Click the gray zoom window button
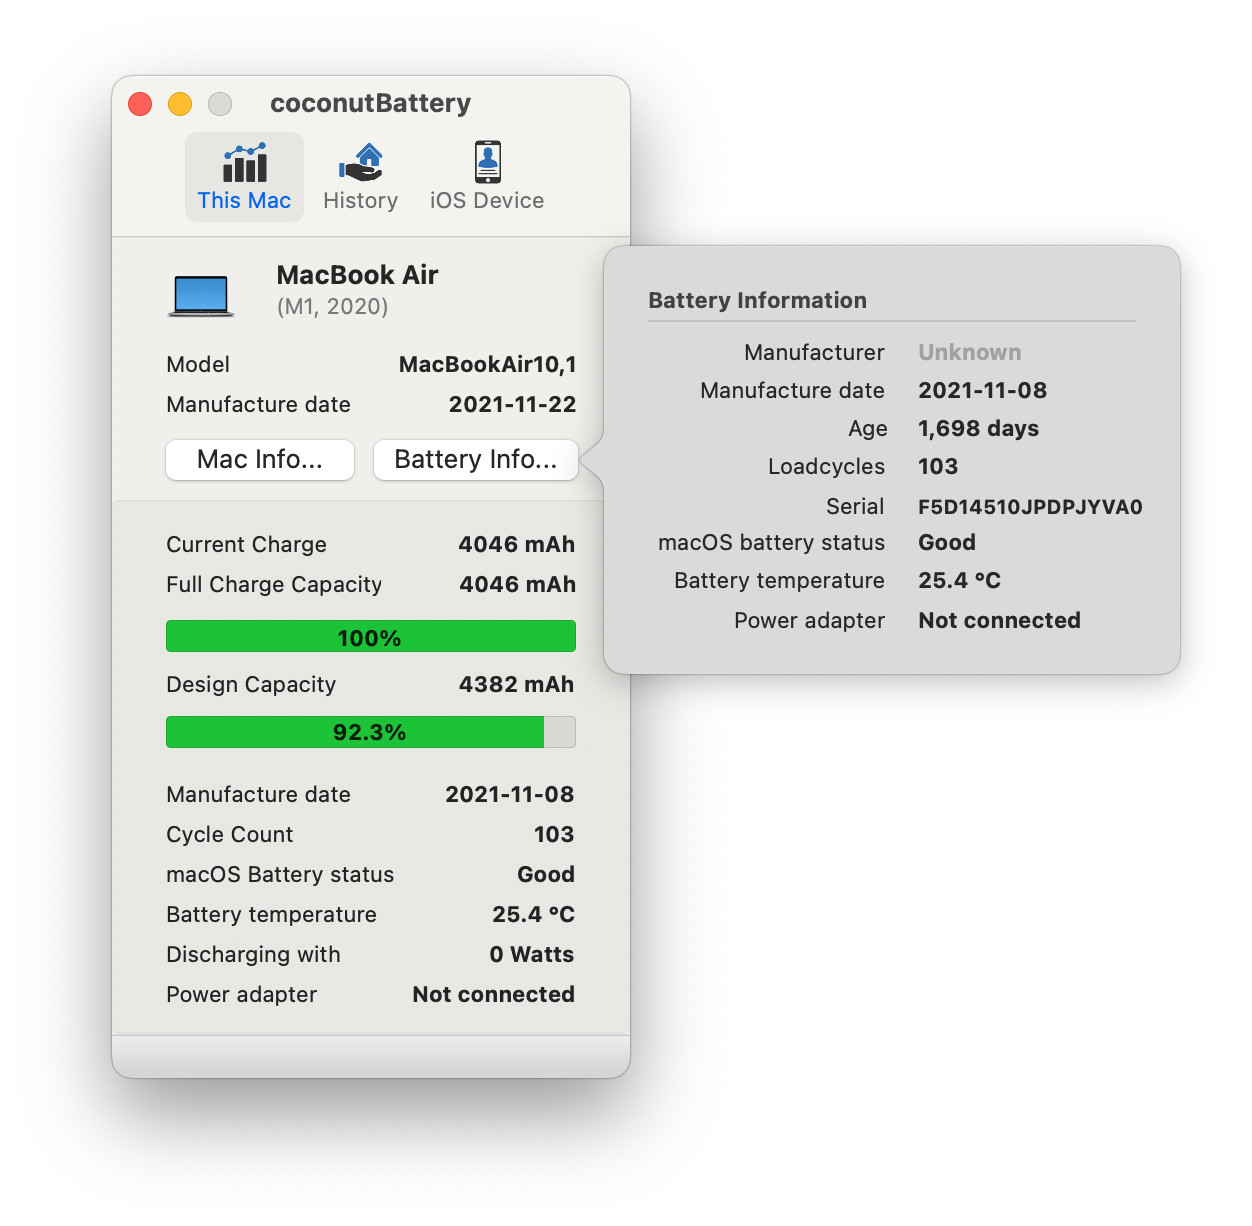This screenshot has width=1252, height=1226. pyautogui.click(x=220, y=104)
